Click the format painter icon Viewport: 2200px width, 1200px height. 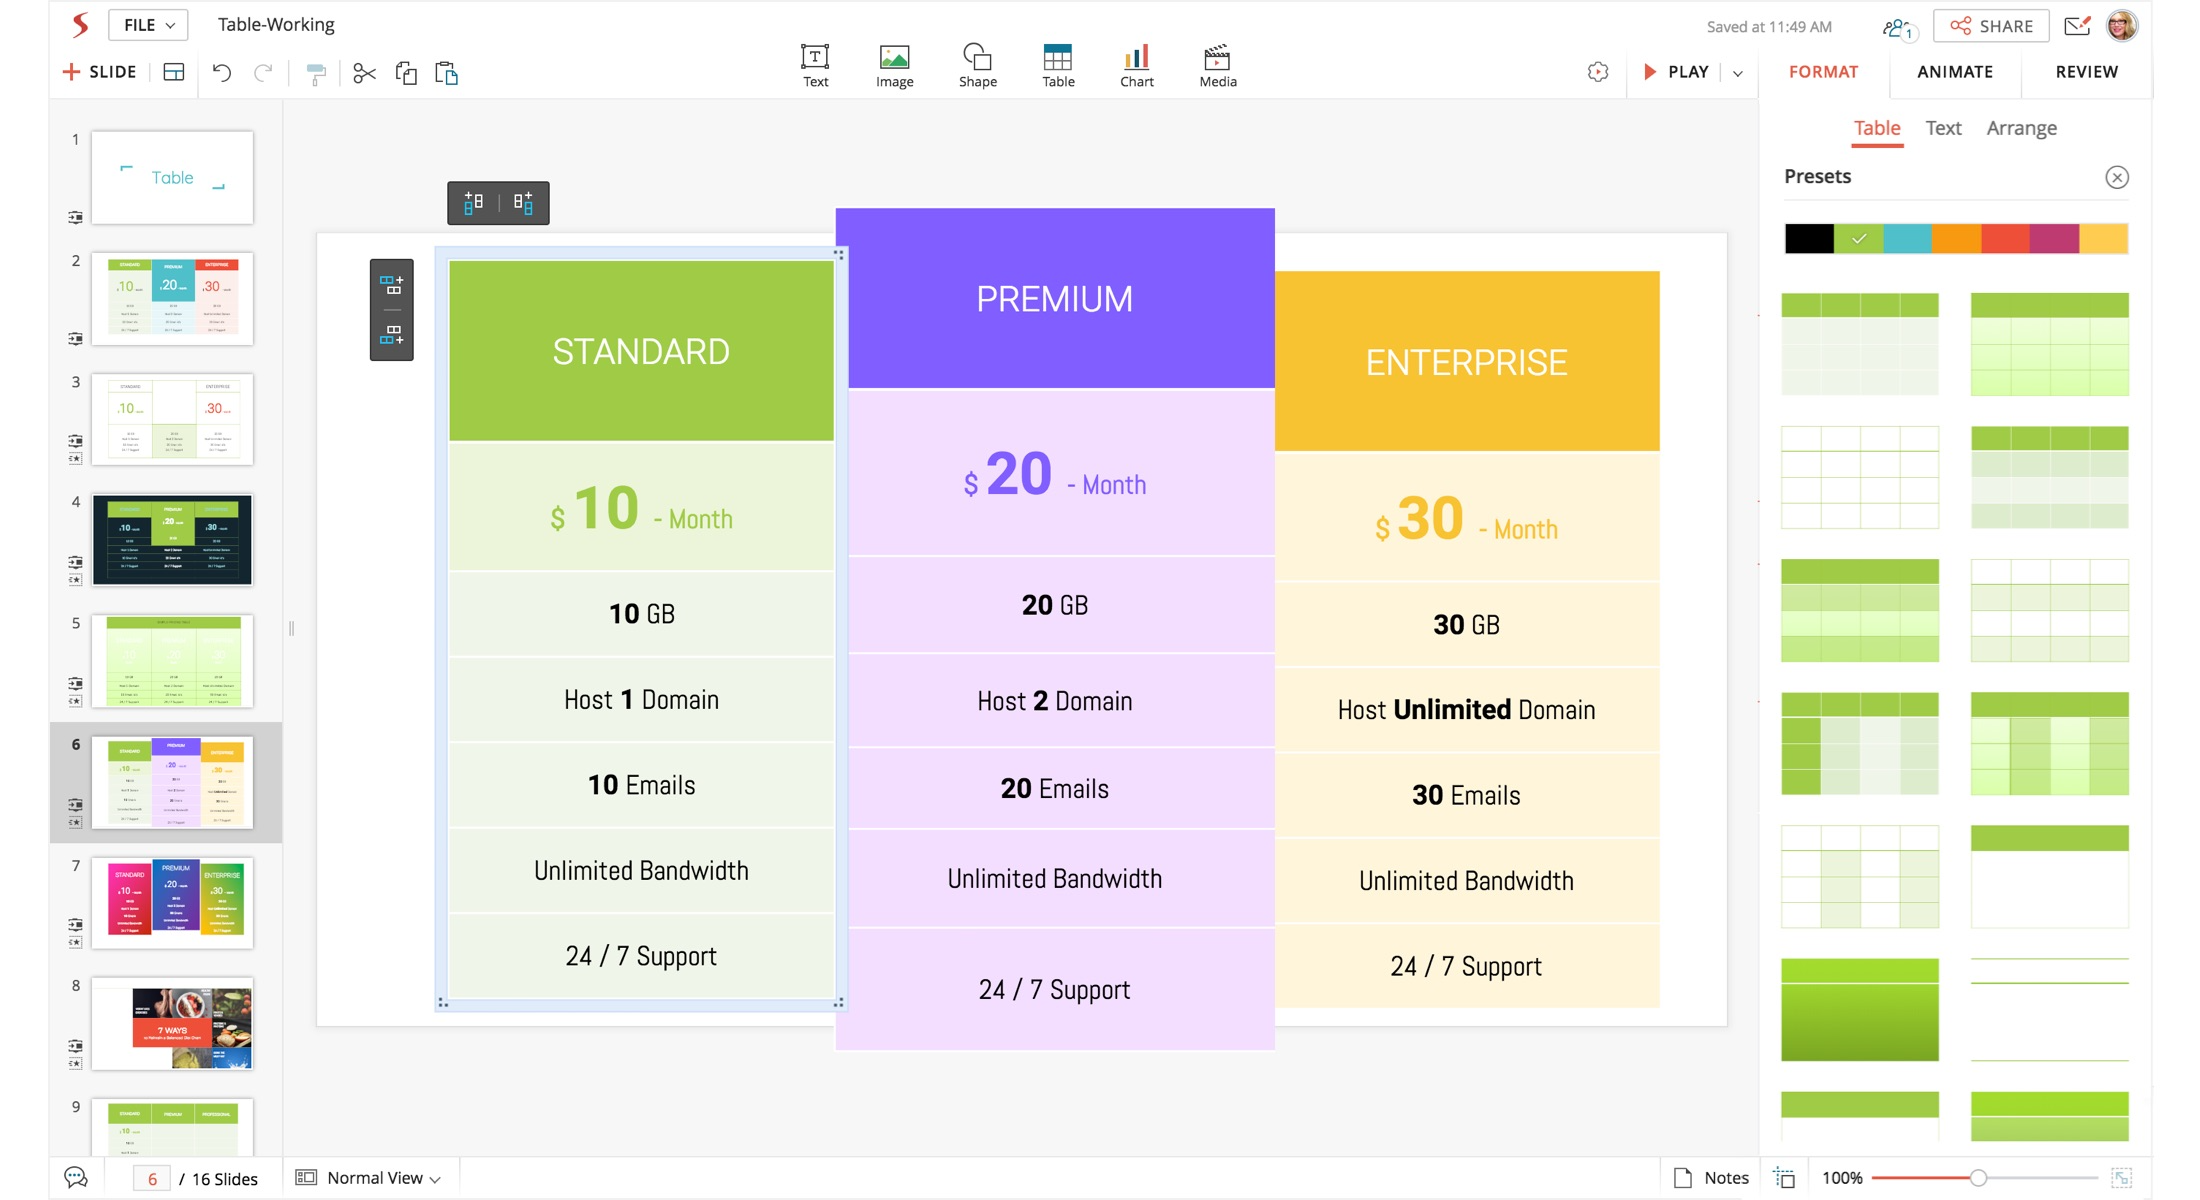(x=315, y=73)
